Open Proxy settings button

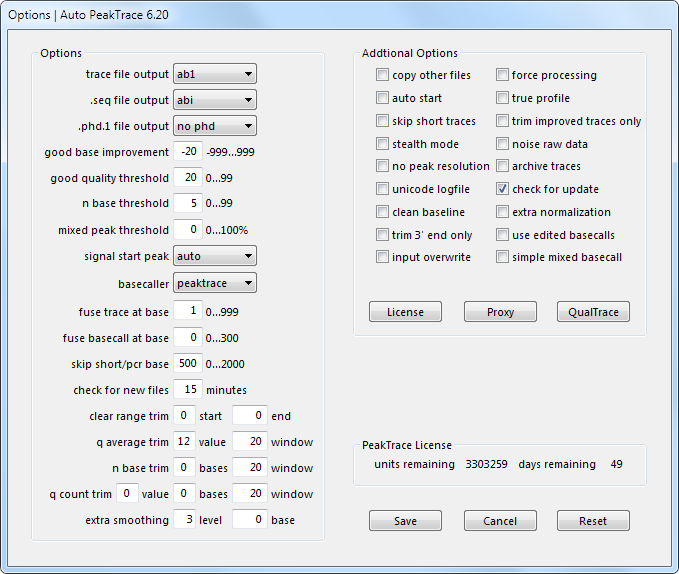click(x=500, y=312)
